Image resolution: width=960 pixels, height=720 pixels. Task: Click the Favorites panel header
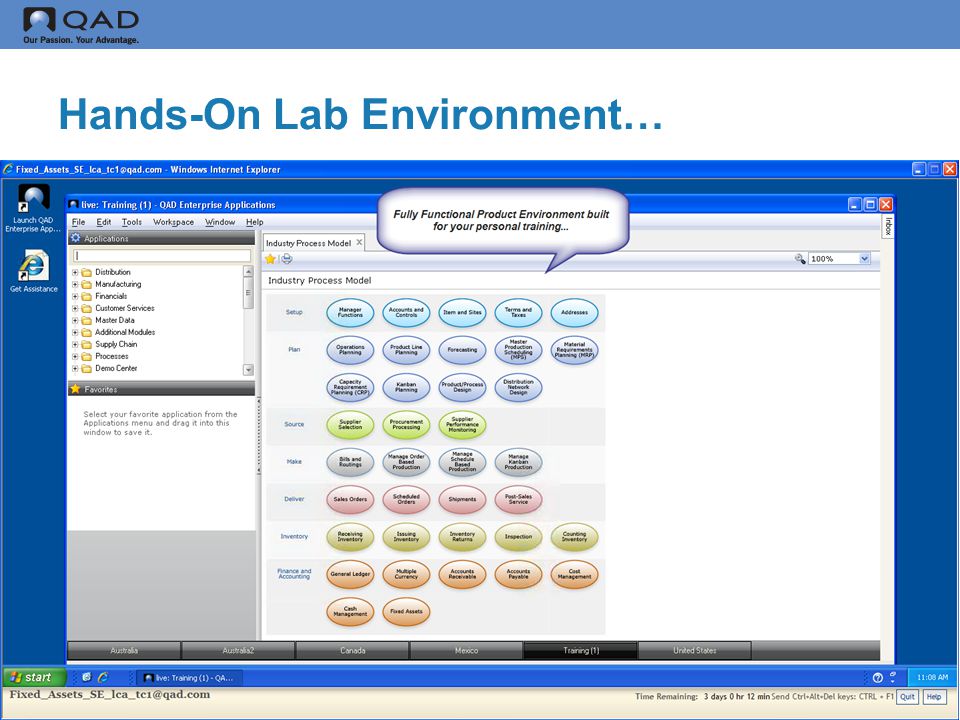[161, 389]
